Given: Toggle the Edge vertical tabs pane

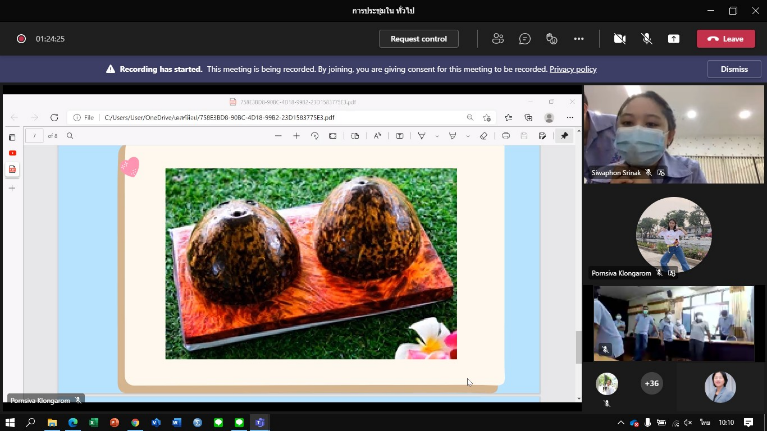Looking at the screenshot, I should pos(12,137).
